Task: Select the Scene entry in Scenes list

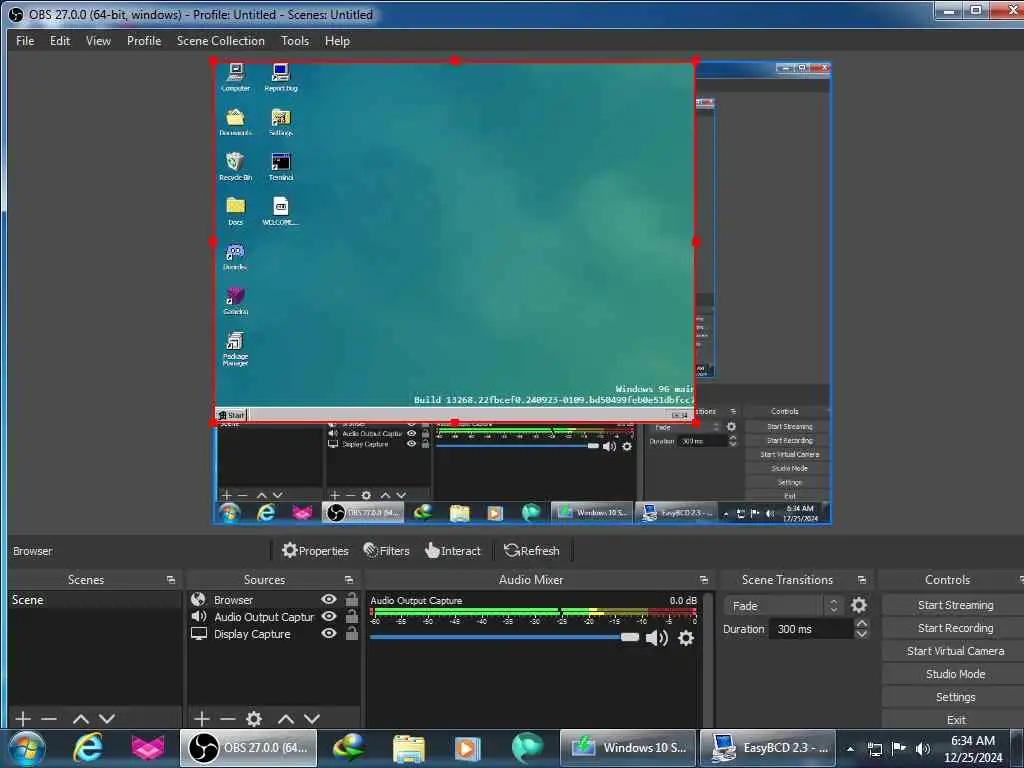Action: [x=95, y=600]
